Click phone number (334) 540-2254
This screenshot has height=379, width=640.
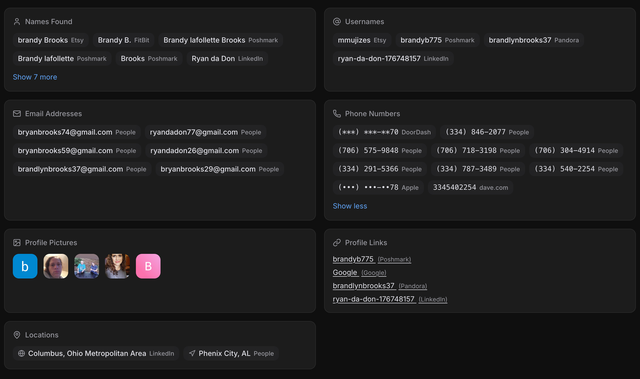tap(576, 169)
